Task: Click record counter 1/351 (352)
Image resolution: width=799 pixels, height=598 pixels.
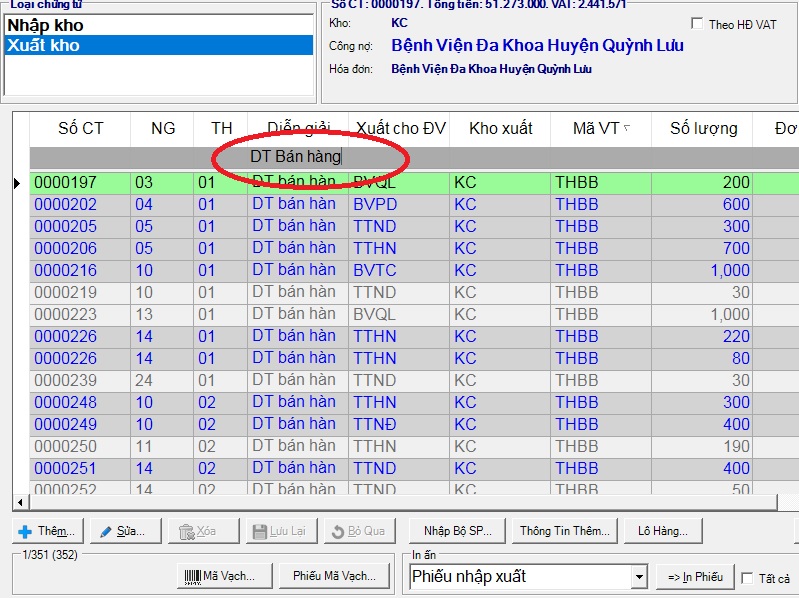Action: (50, 555)
